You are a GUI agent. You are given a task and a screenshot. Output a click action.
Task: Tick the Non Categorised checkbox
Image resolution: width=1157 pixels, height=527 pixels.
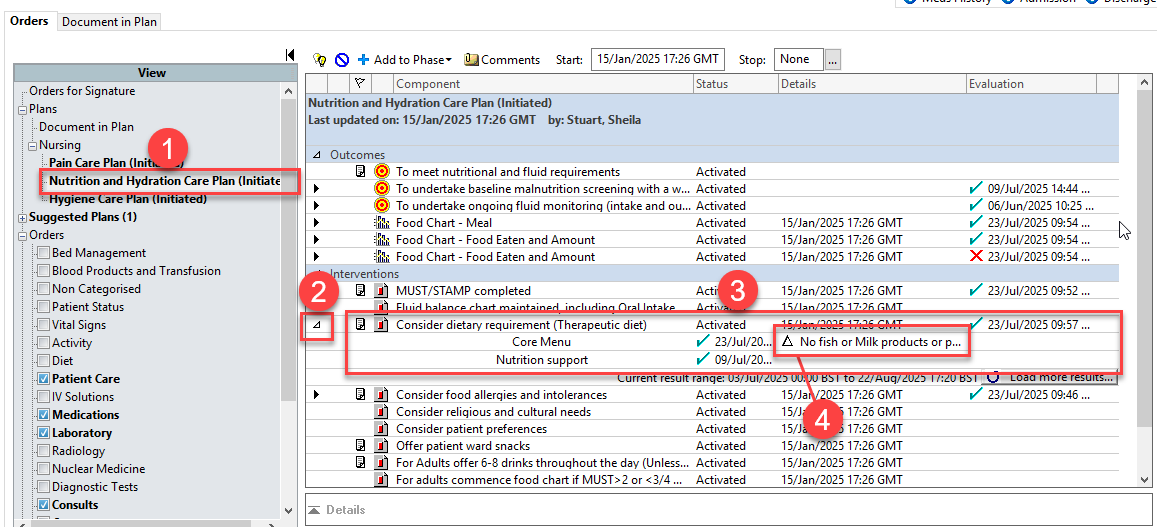(x=44, y=289)
